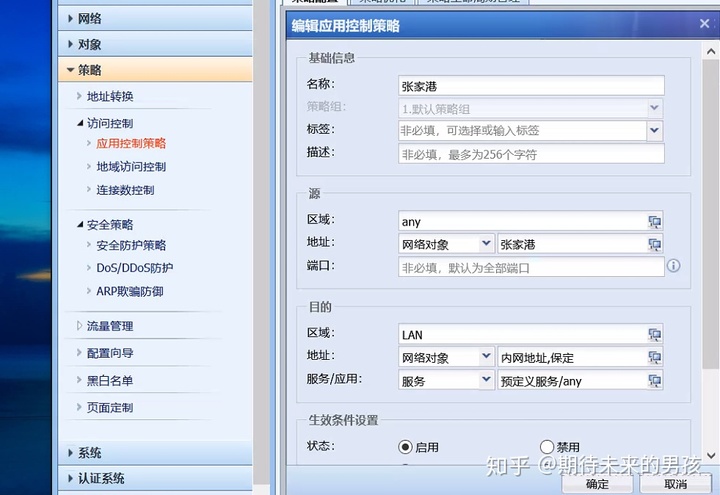This screenshot has width=720, height=495.
Task: Open ARP欺骗防御 in the sidebar
Action: coord(130,291)
